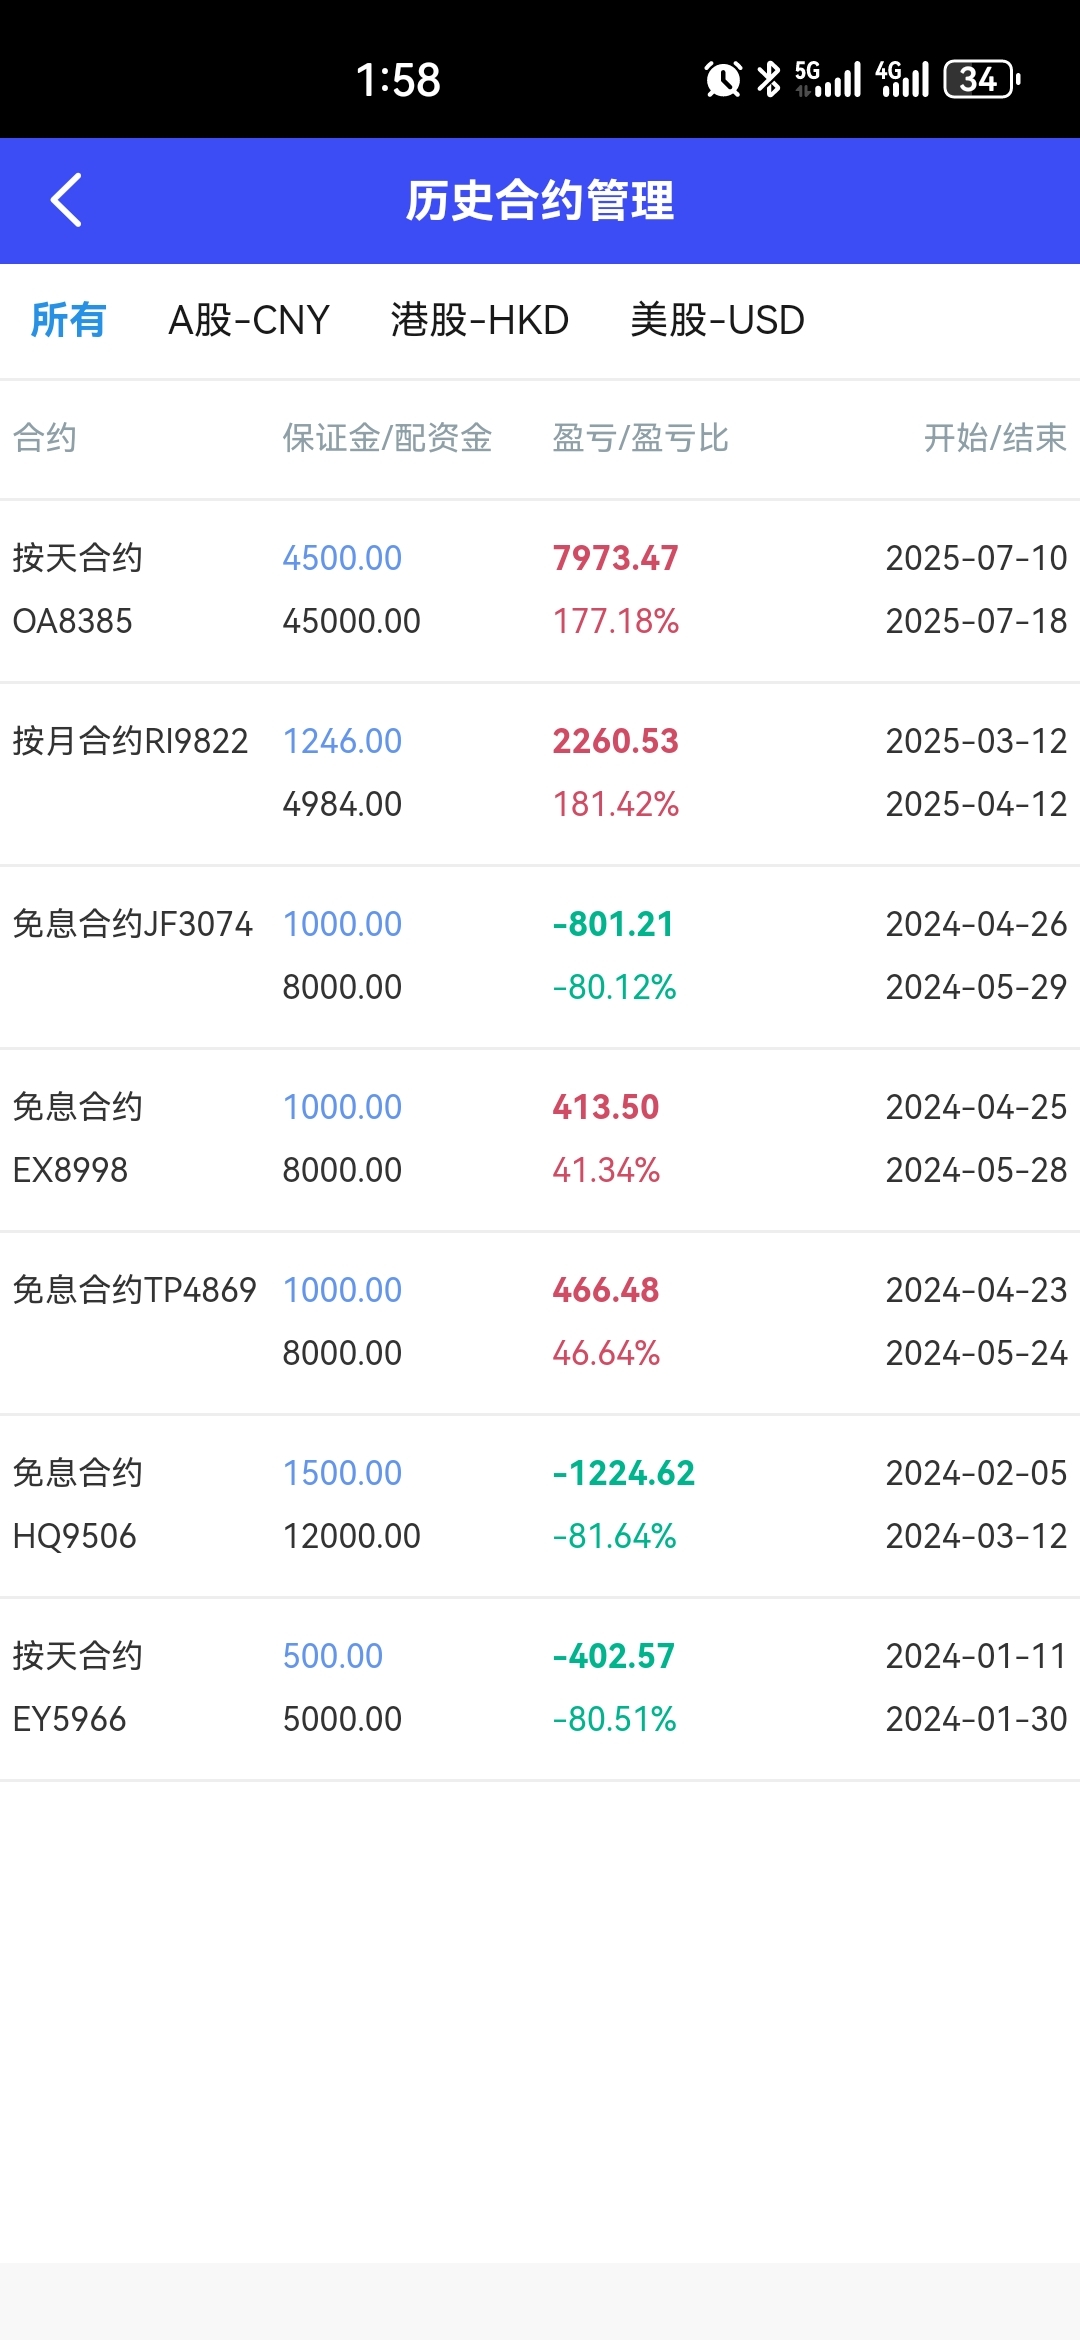Switch to the 港股-HKD tab
The height and width of the screenshot is (2340, 1080).
[480, 320]
